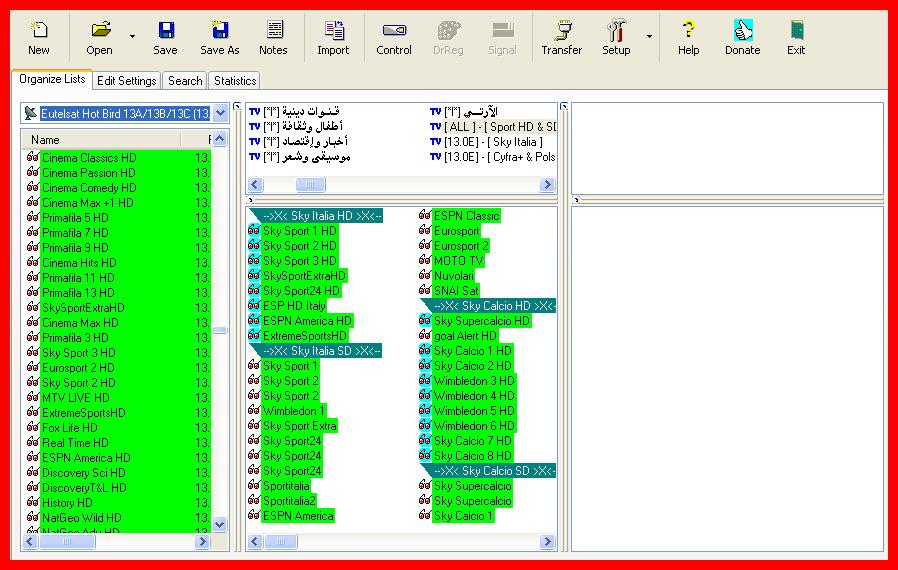The height and width of the screenshot is (570, 898).
Task: Select ESP HD Italy channel
Action: tap(294, 306)
